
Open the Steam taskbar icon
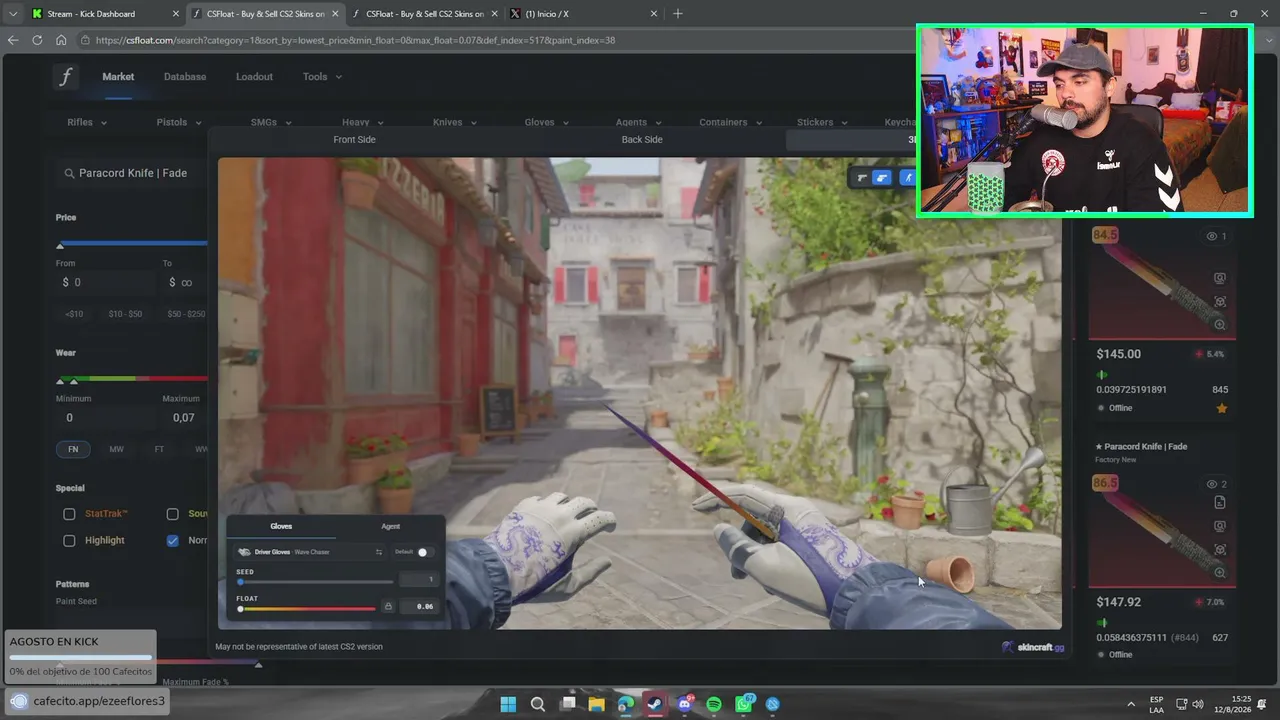(x=655, y=704)
